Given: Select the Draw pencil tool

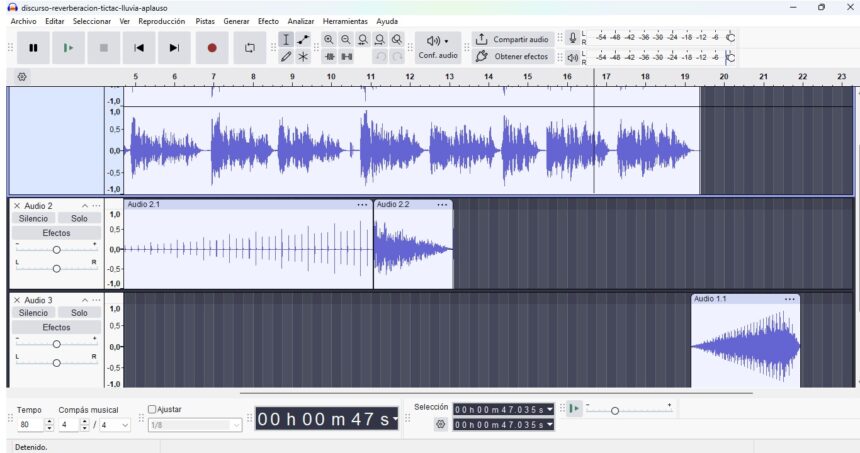Looking at the screenshot, I should click(286, 57).
